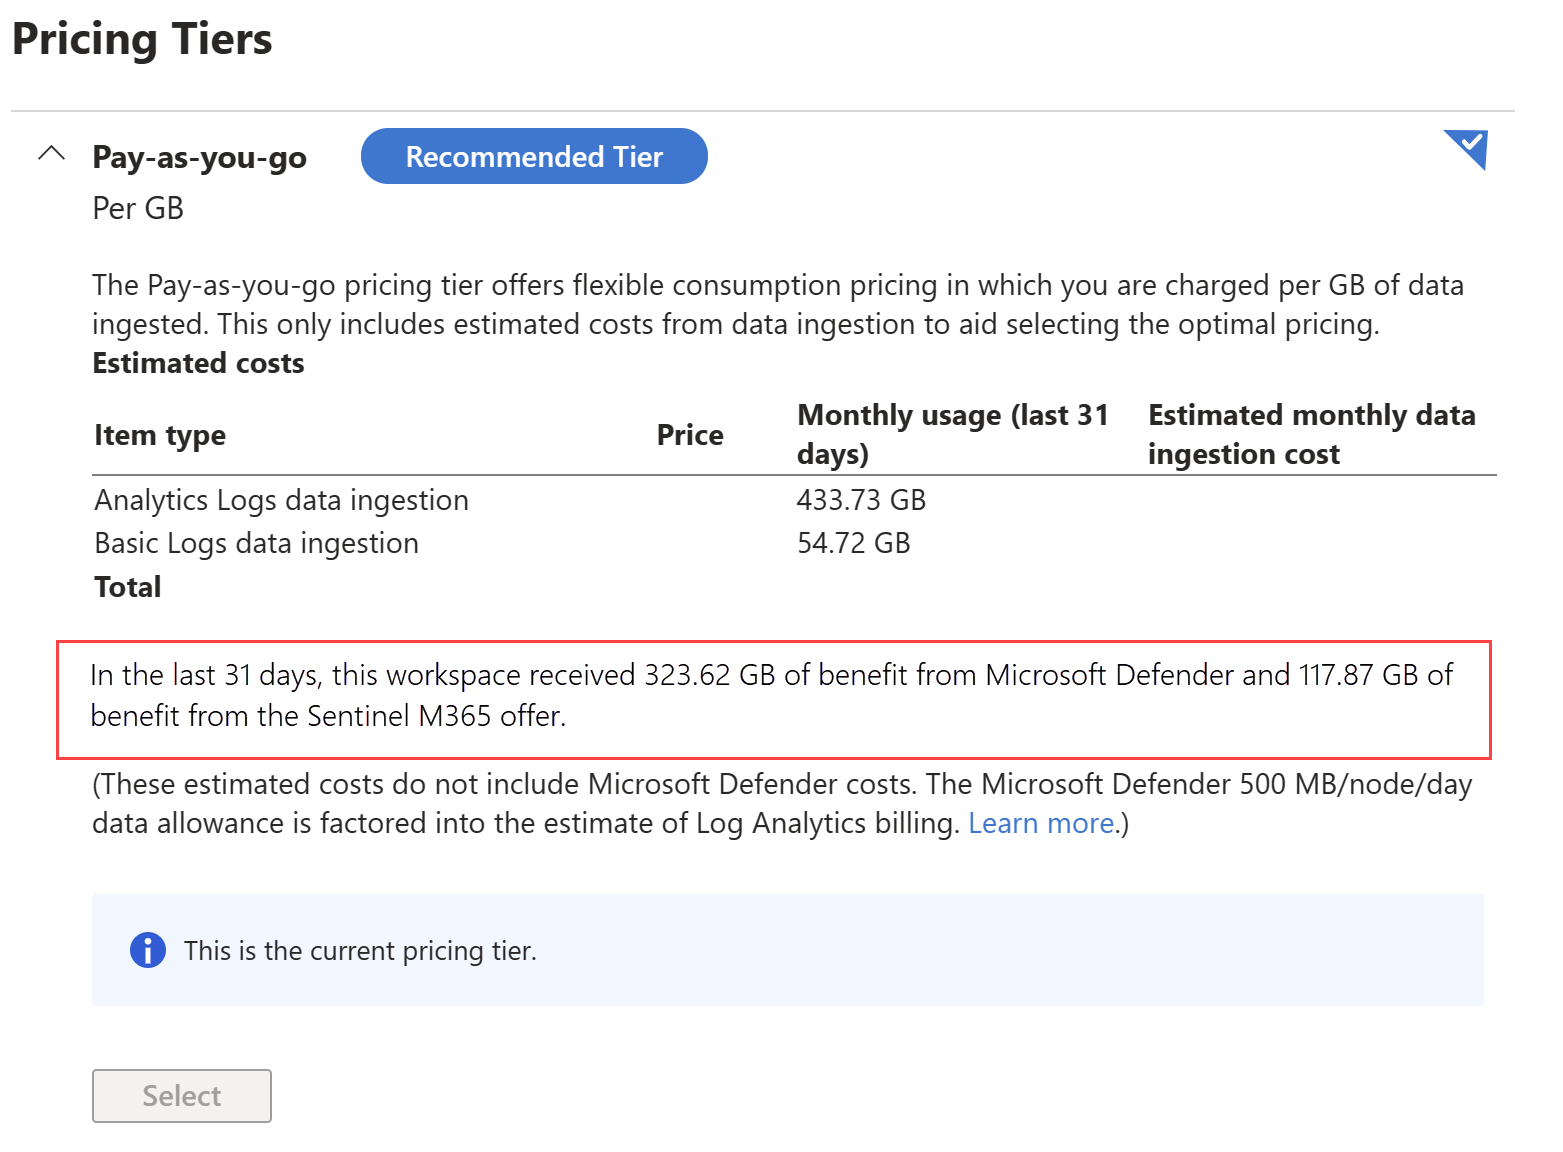Click the Total row label
Screen dimensions: 1563x1152
[128, 587]
